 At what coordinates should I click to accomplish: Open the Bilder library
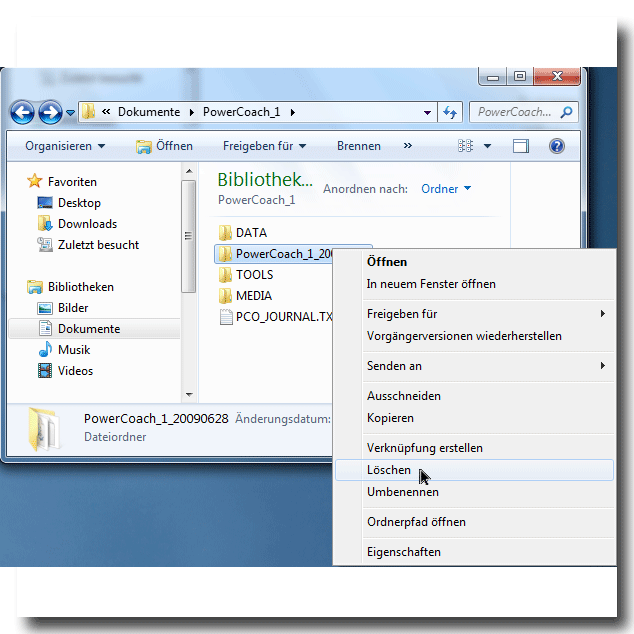pos(63,308)
